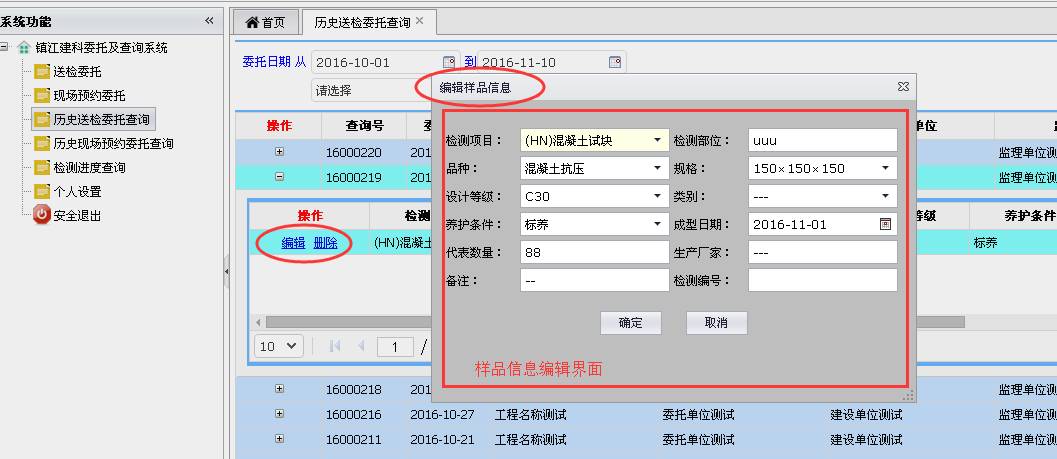This screenshot has height=459, width=1057.
Task: Go to first page in pager
Action: tap(335, 346)
